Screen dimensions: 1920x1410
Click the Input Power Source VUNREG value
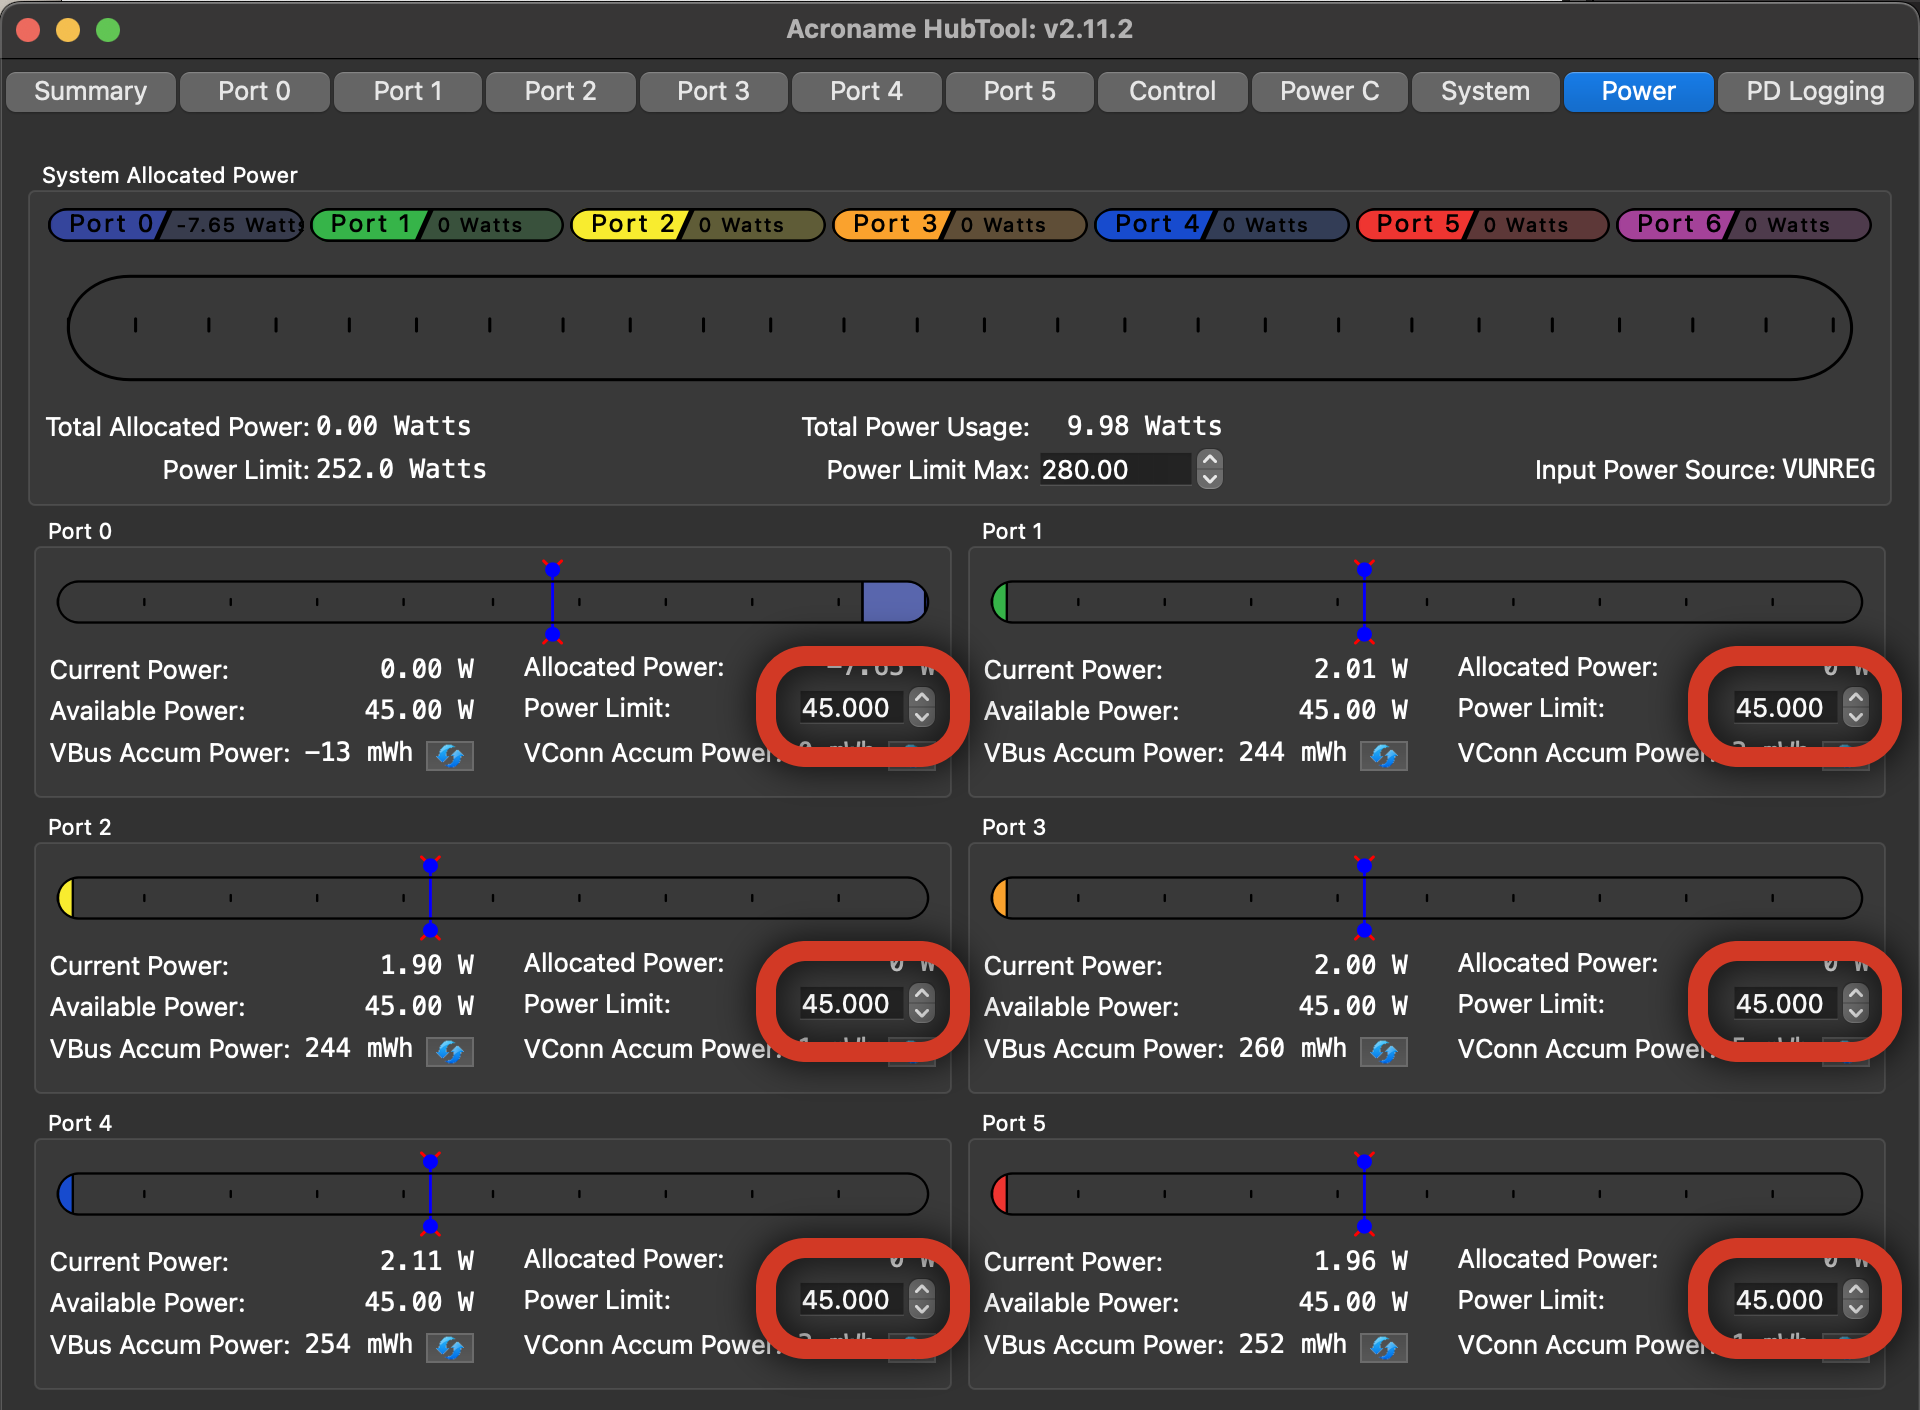pyautogui.click(x=1828, y=469)
